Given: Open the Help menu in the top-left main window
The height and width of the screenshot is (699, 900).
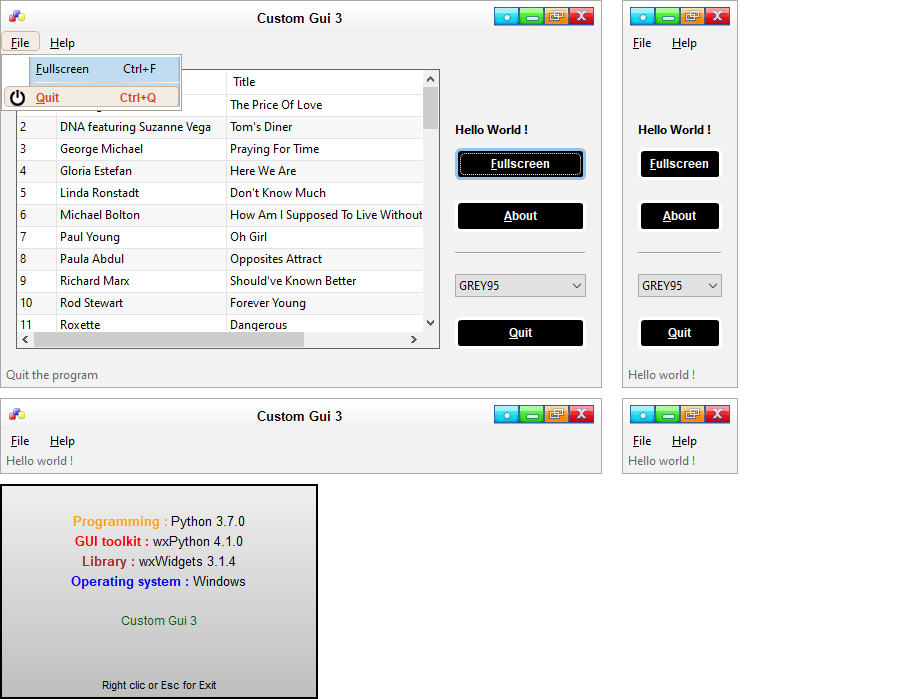Looking at the screenshot, I should 62,43.
